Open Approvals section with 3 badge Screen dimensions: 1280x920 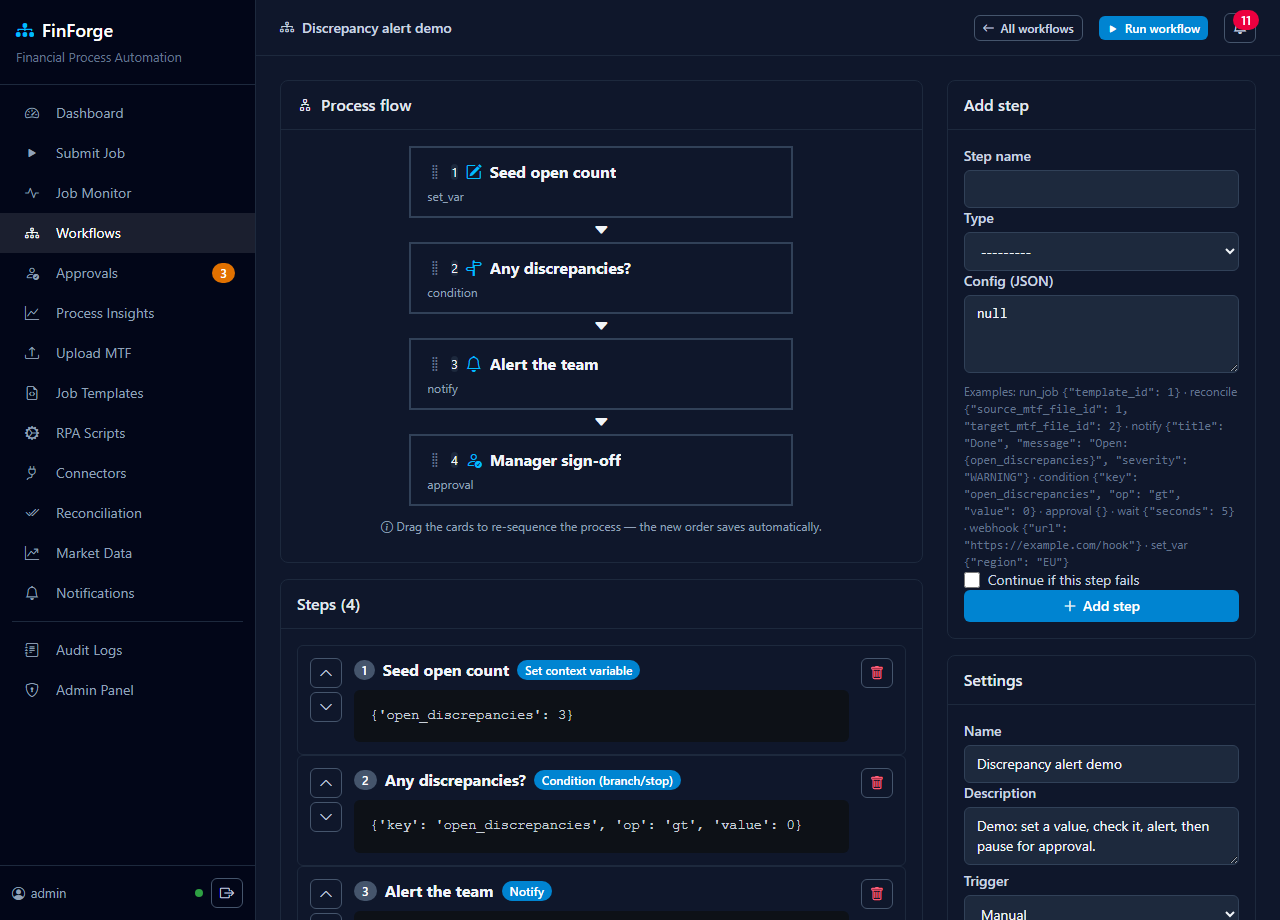point(127,273)
